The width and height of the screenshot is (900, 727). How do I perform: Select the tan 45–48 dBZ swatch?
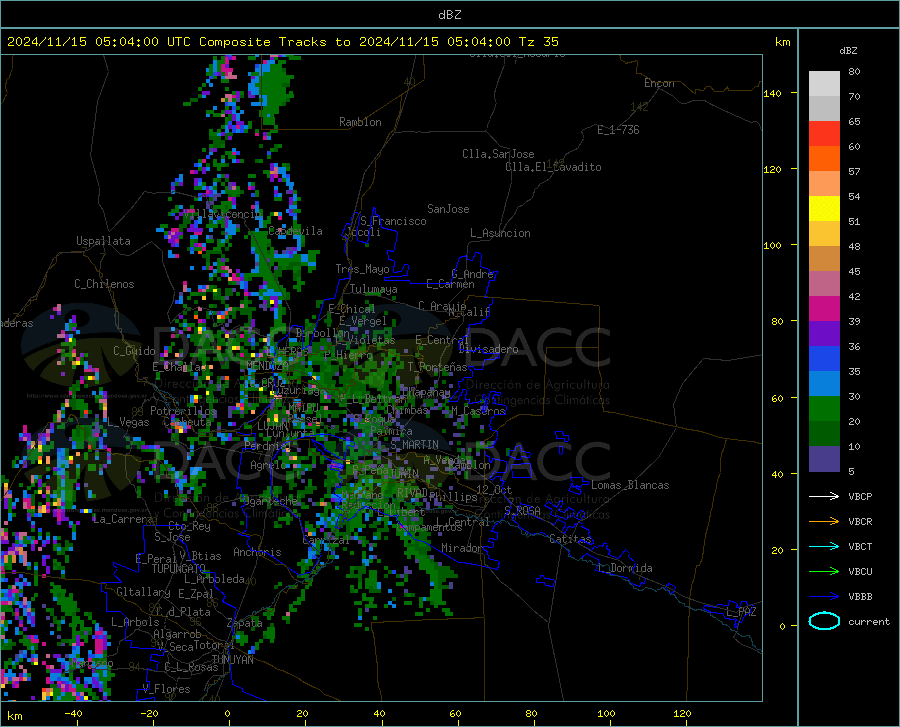point(824,259)
